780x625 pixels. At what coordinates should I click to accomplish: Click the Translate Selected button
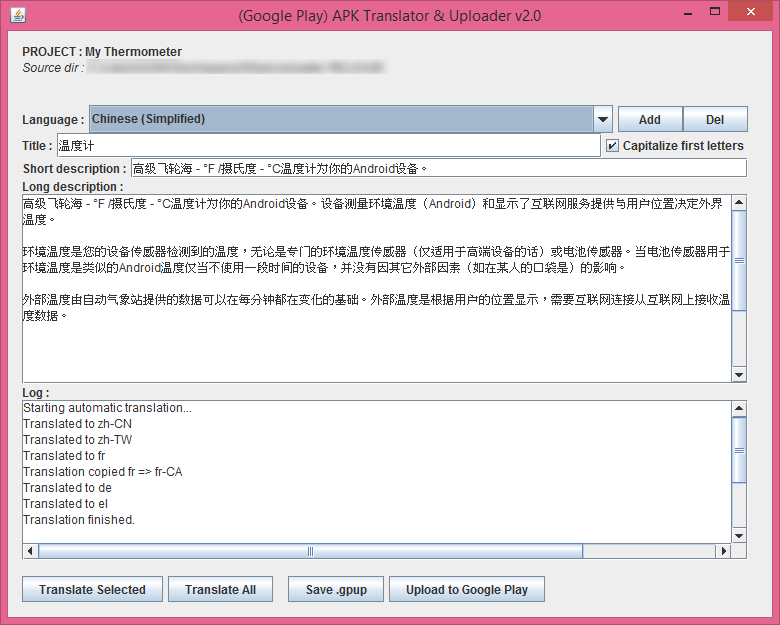click(93, 589)
